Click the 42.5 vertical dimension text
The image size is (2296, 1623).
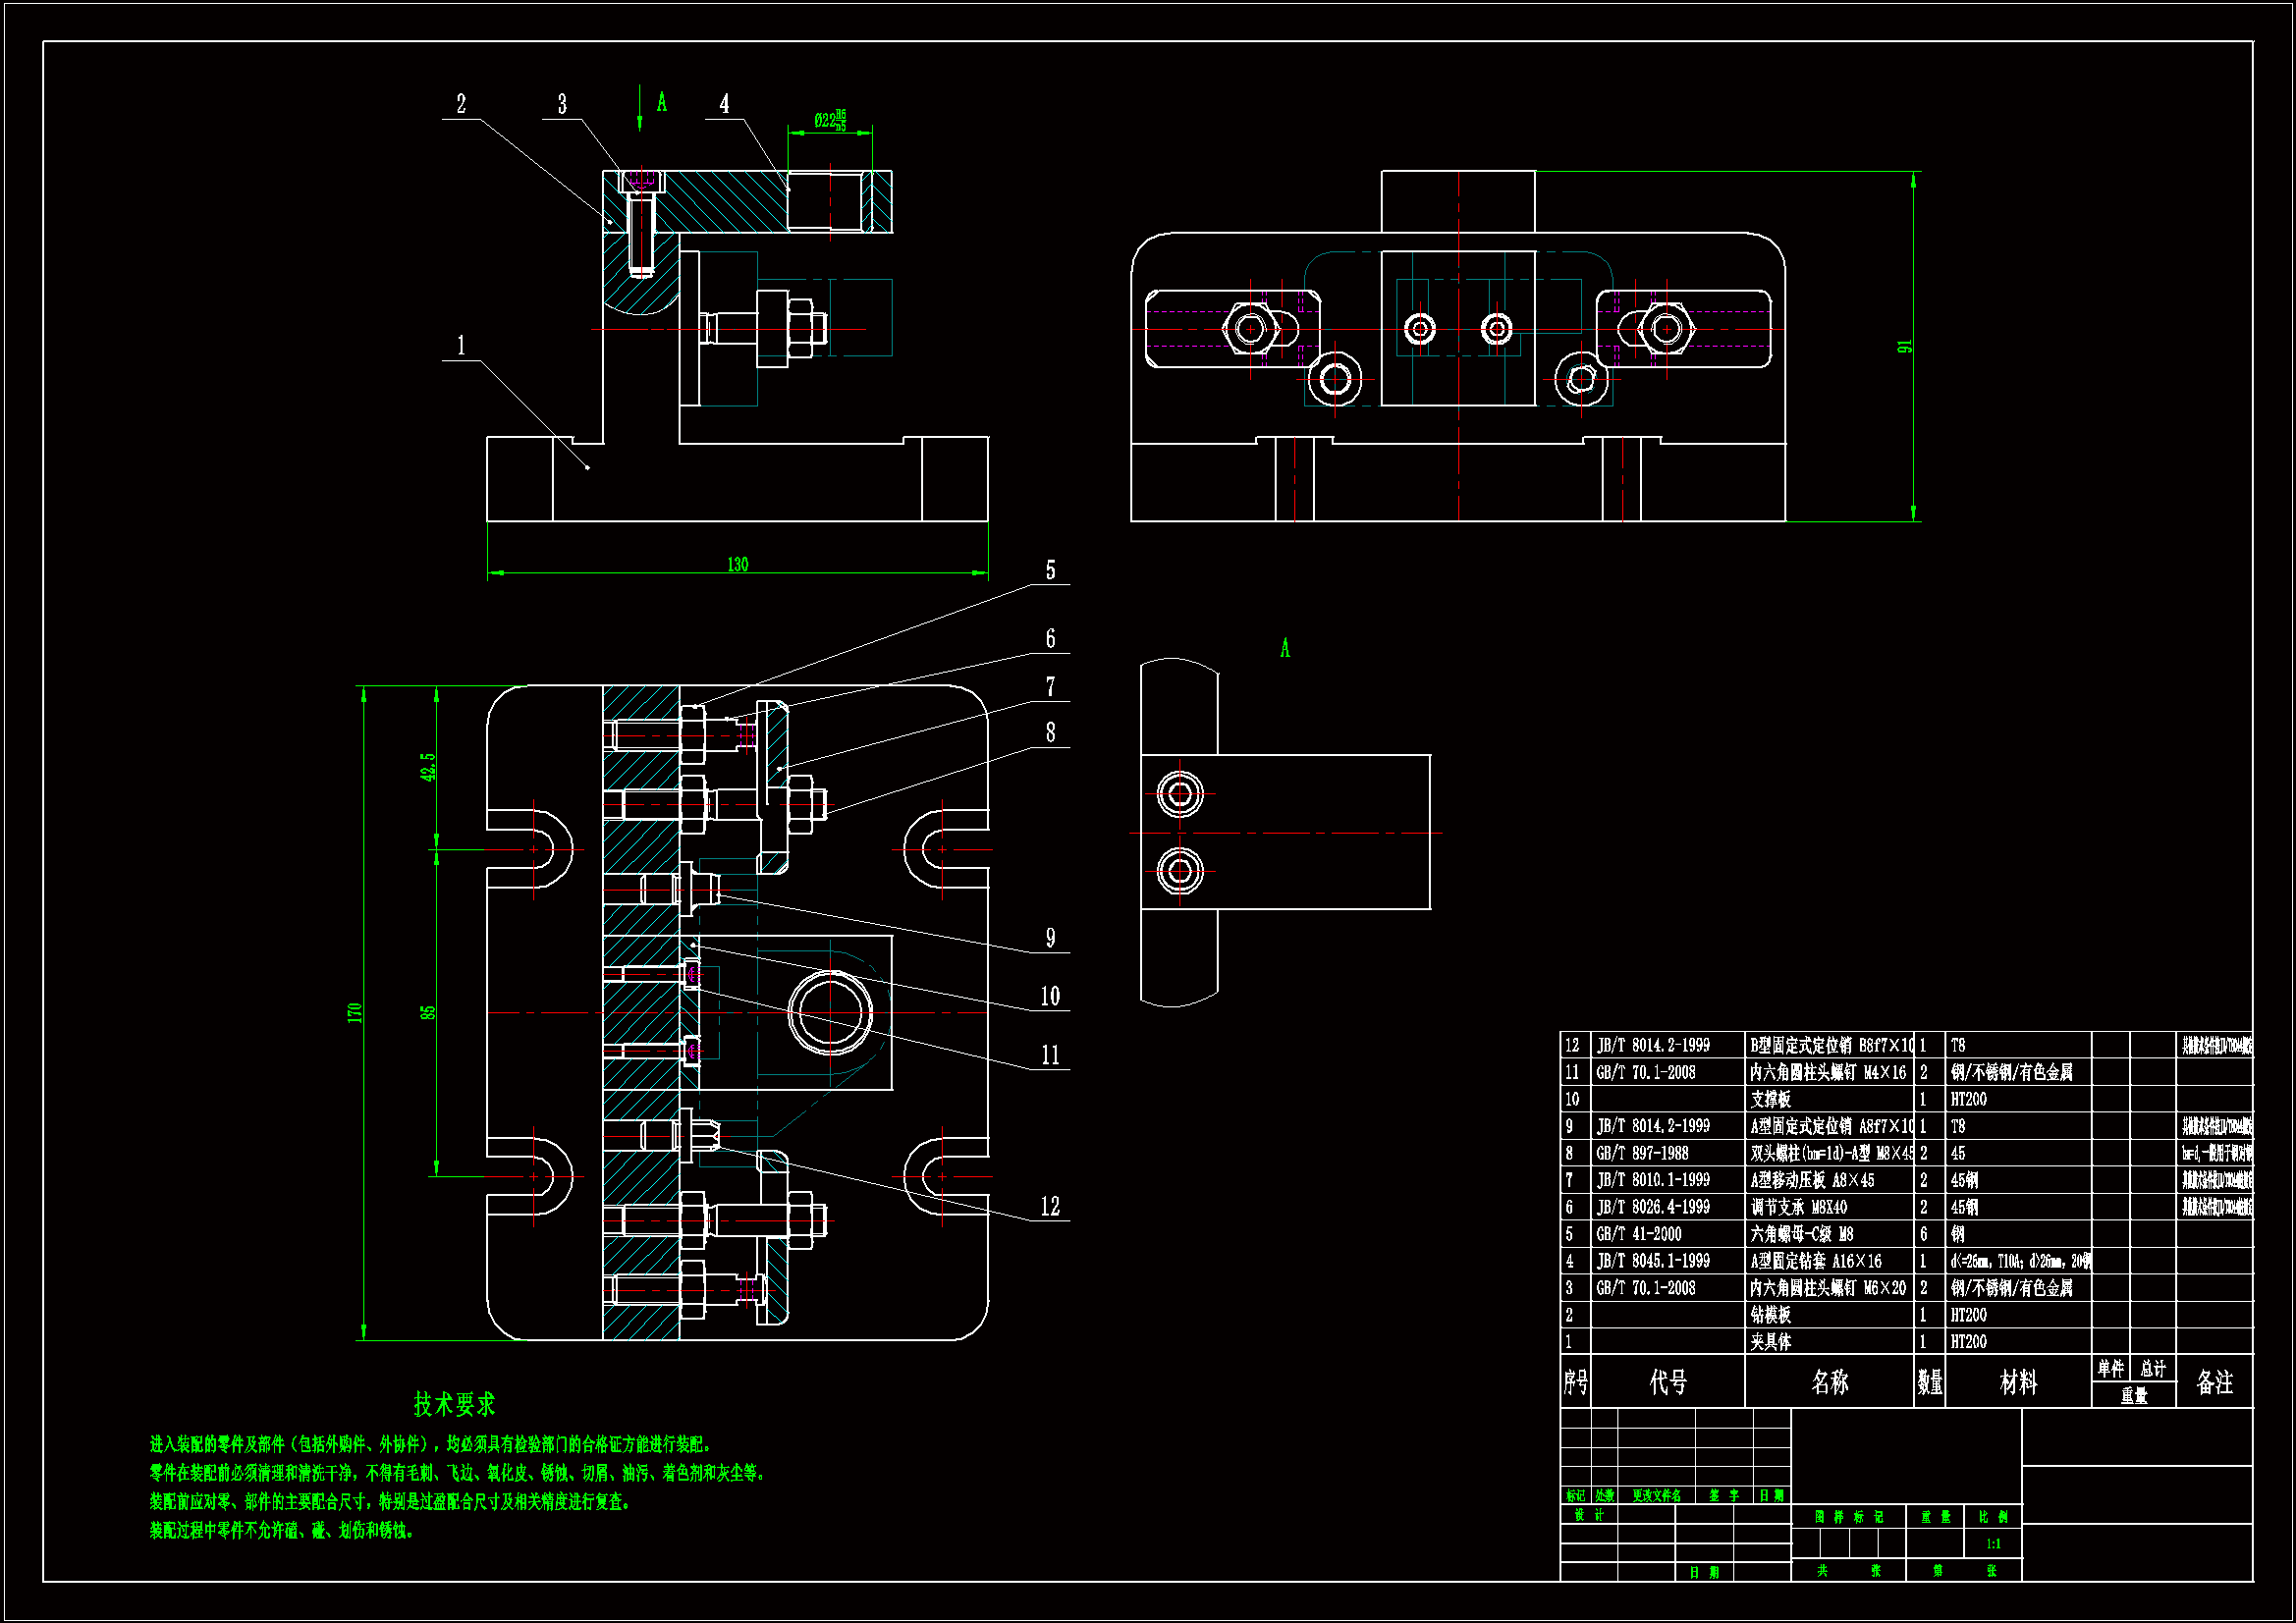click(x=428, y=767)
